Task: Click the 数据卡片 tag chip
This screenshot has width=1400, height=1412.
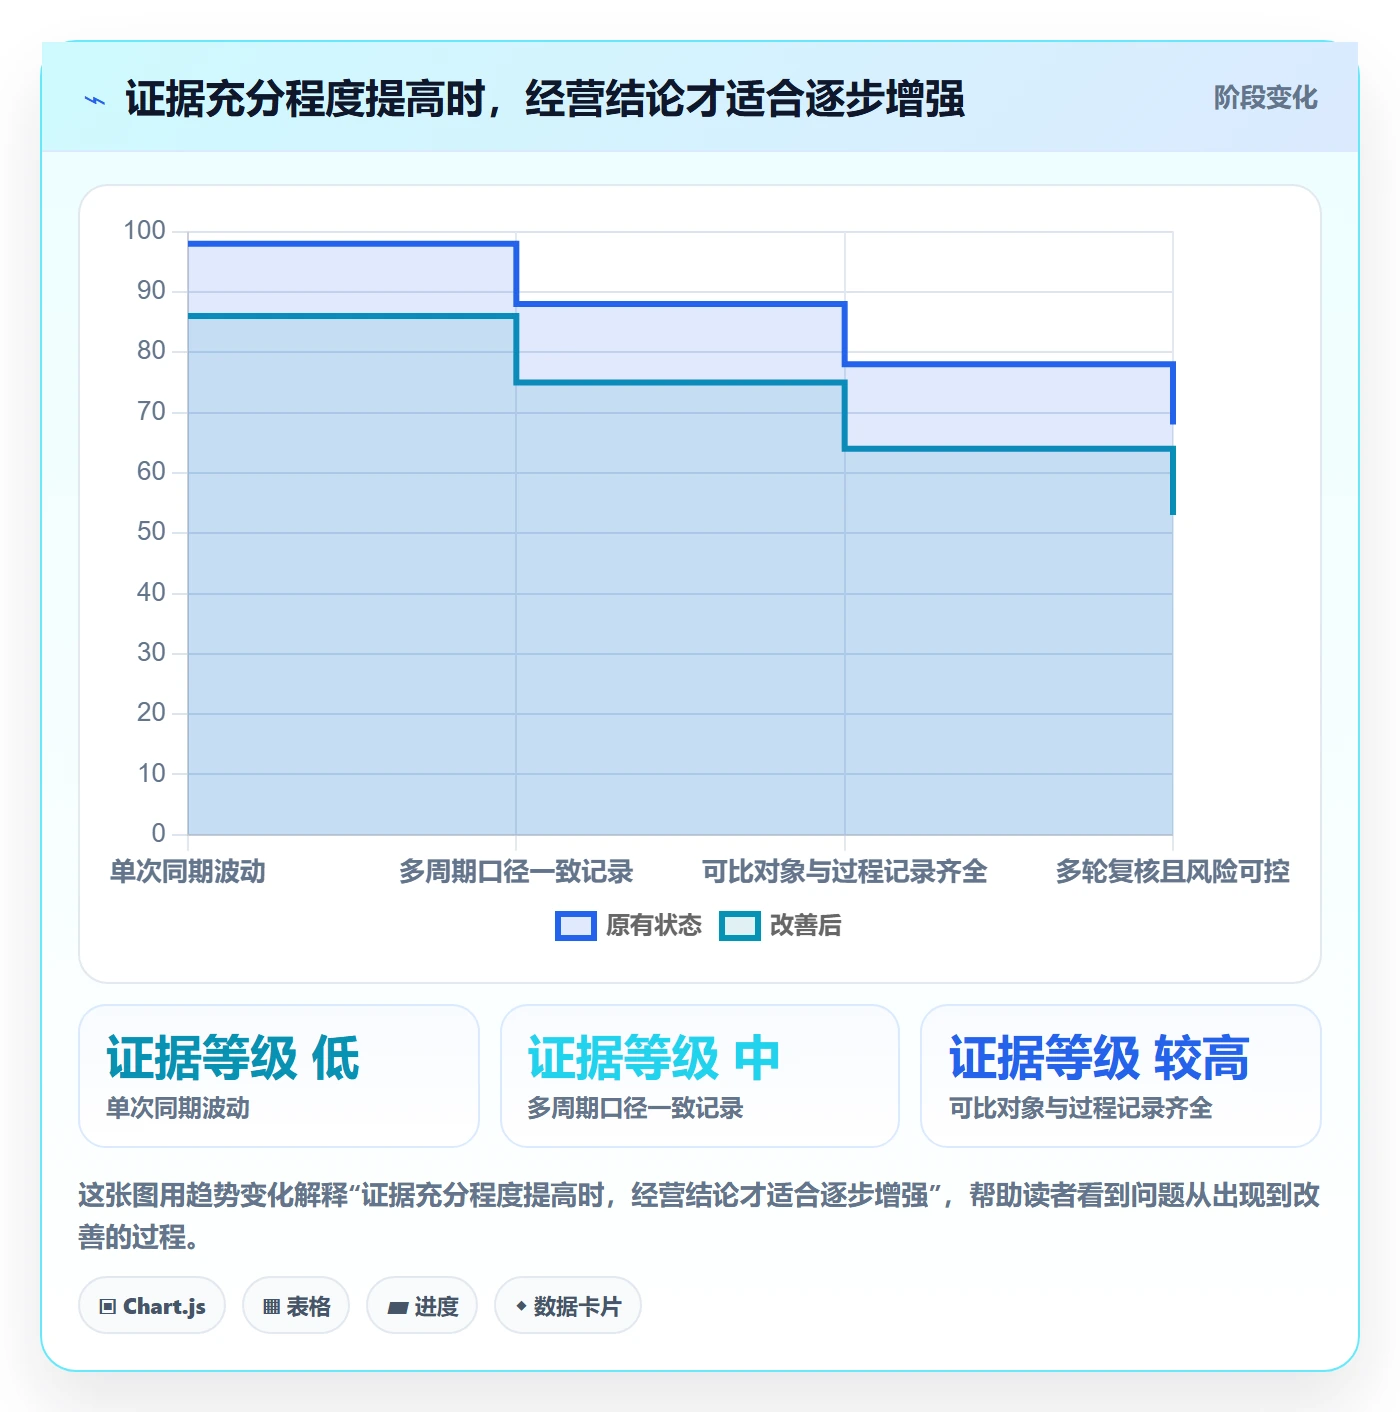Action: (x=568, y=1306)
